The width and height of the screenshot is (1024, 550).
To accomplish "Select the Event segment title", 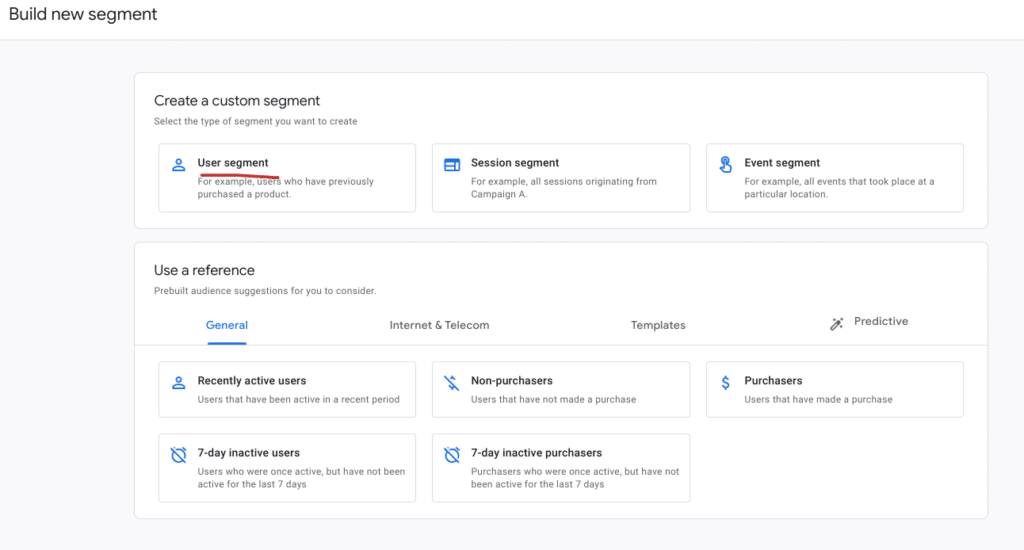I will point(782,163).
